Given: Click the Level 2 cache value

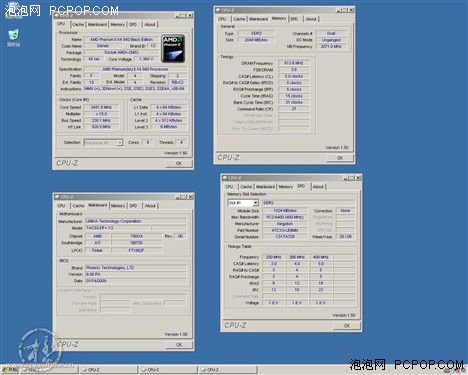Looking at the screenshot, I should pos(168,120).
